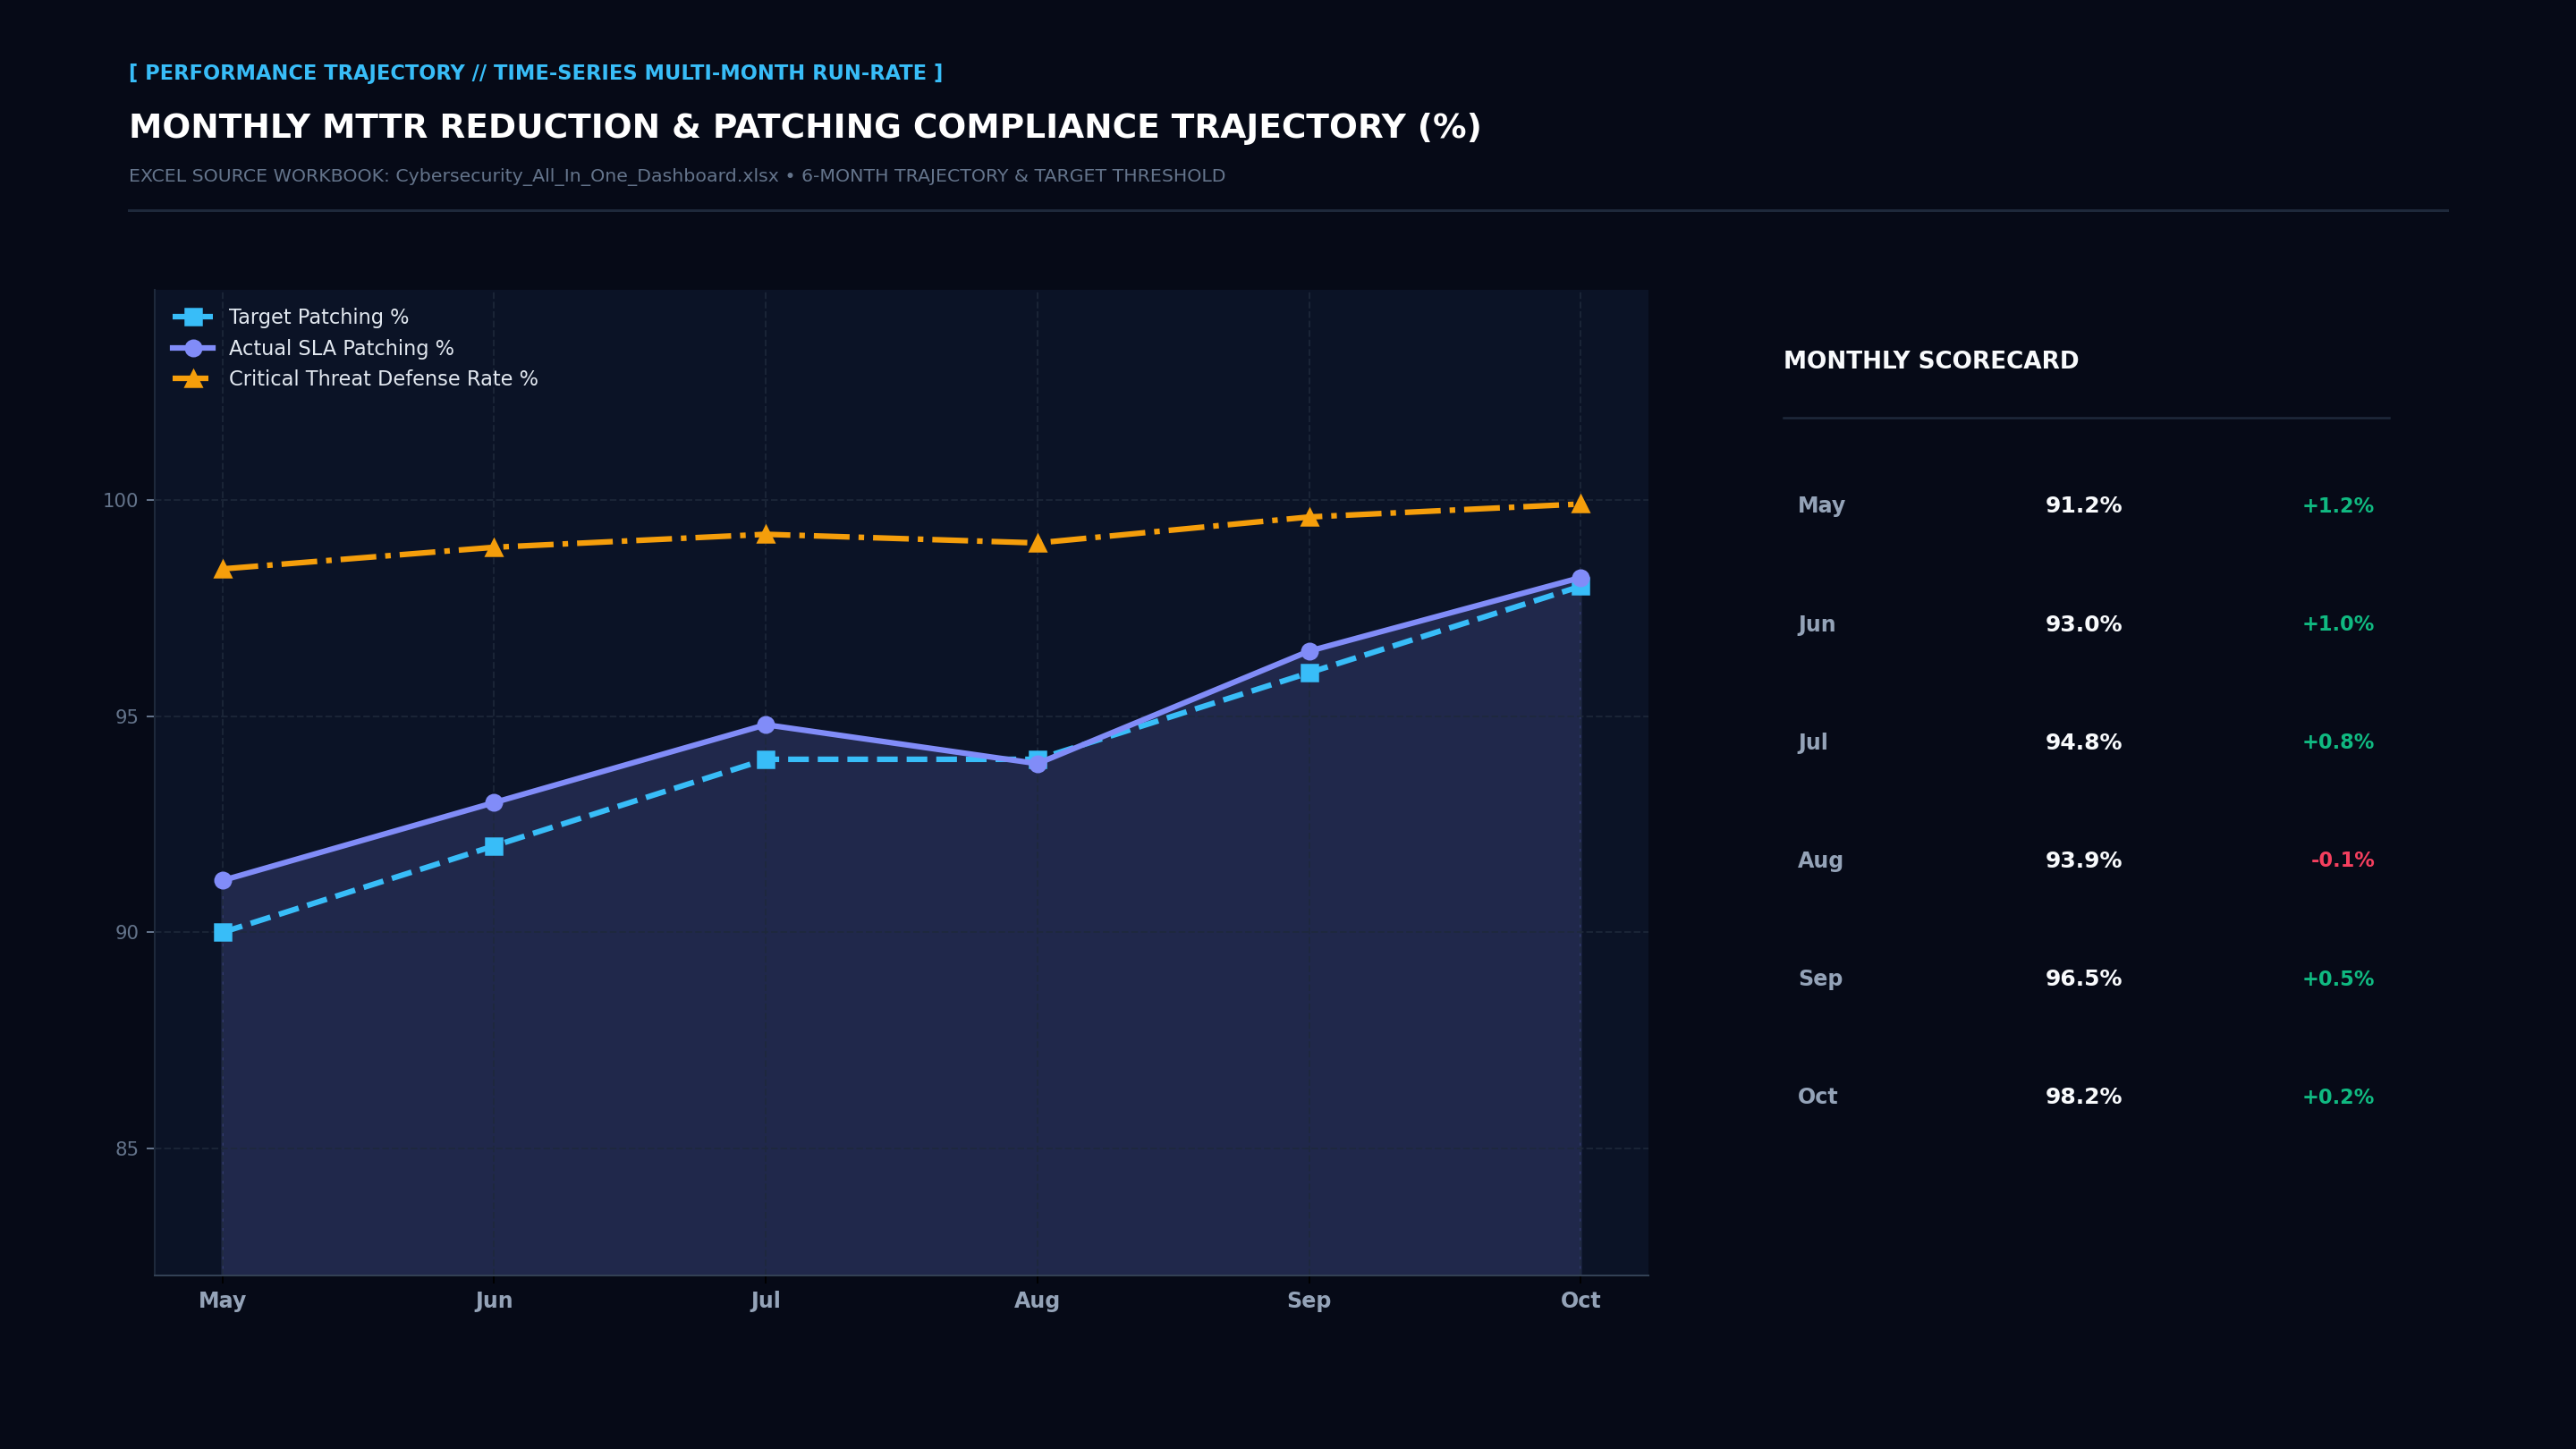Select the Jul Target Patching square data point
Image resolution: width=2576 pixels, height=1449 pixels.
tap(766, 759)
